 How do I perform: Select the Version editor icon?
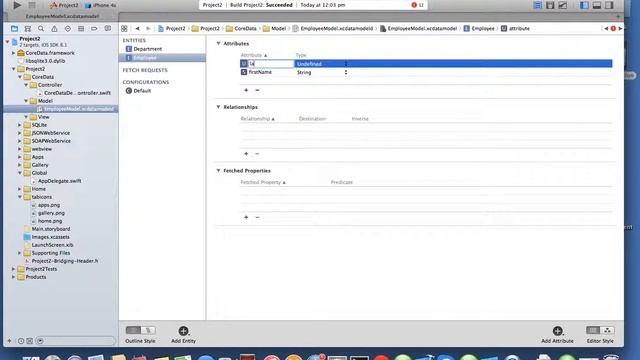pos(563,5)
